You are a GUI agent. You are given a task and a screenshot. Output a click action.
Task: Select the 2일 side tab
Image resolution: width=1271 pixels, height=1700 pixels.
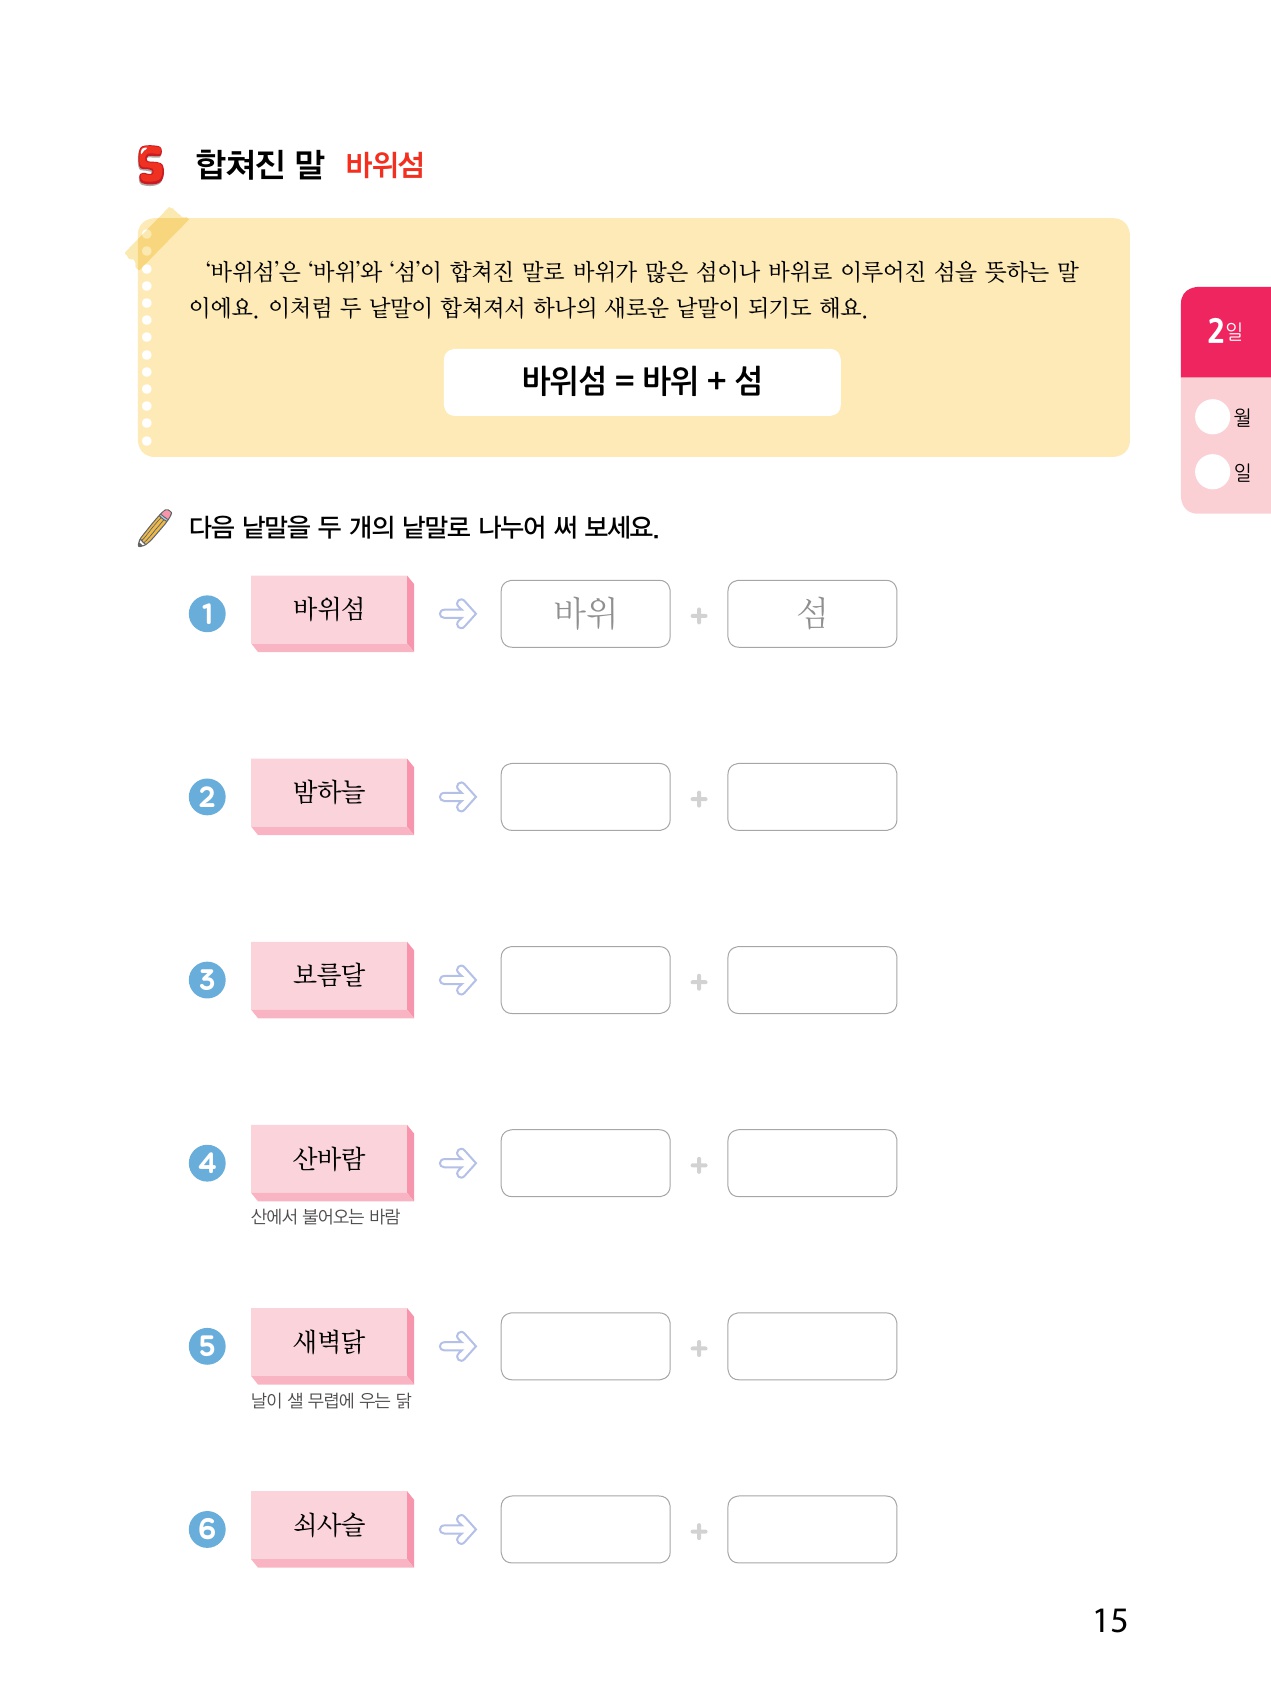pyautogui.click(x=1225, y=332)
